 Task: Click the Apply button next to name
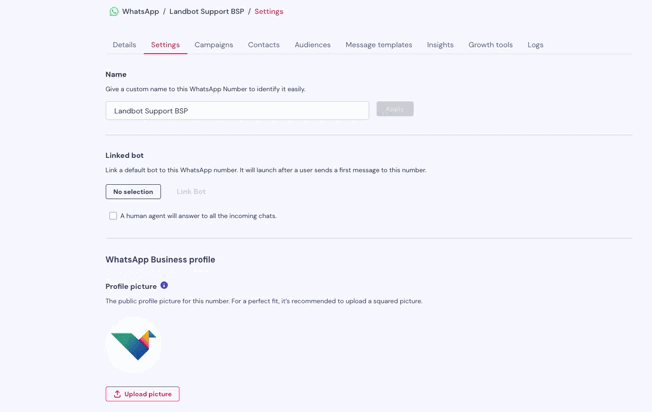(x=395, y=109)
